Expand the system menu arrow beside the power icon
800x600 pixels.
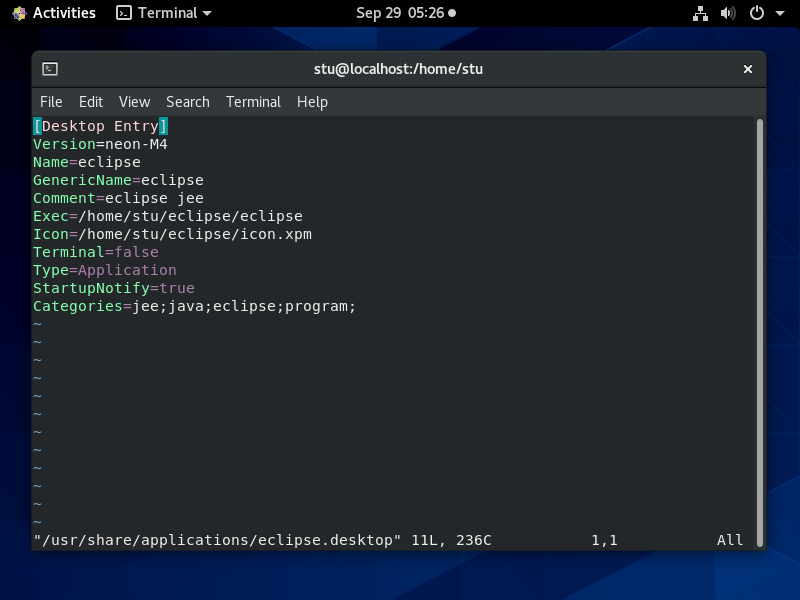[780, 13]
